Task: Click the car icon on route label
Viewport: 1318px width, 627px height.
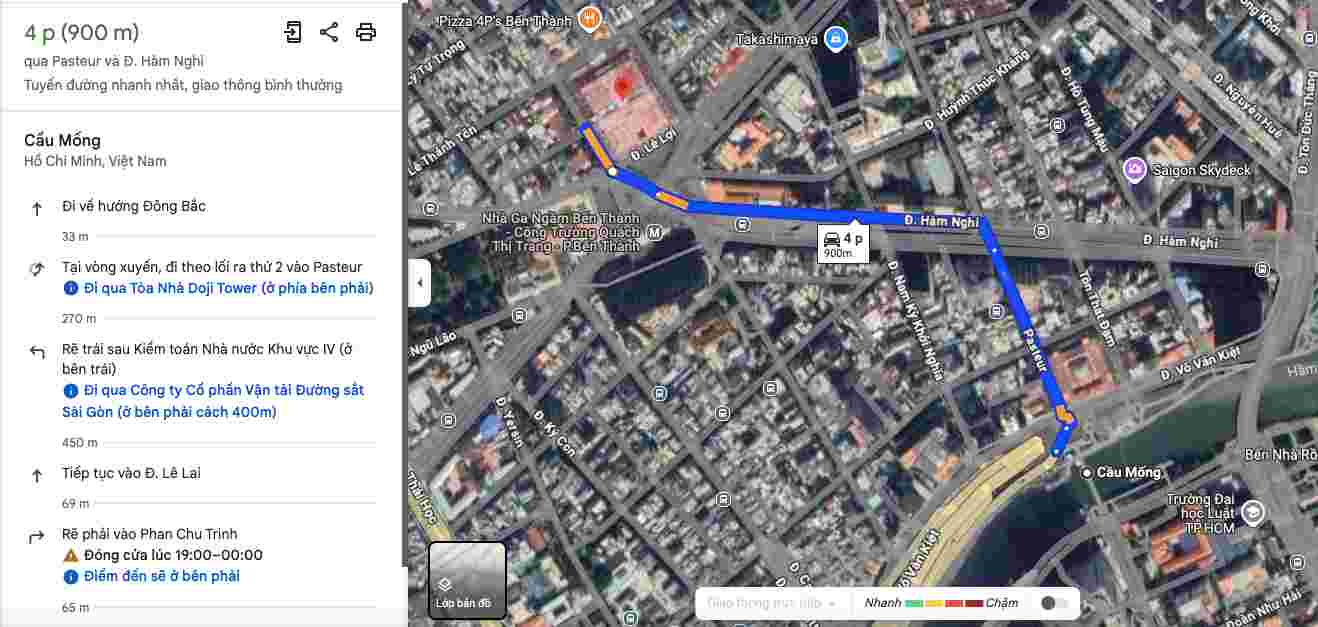Action: point(832,239)
